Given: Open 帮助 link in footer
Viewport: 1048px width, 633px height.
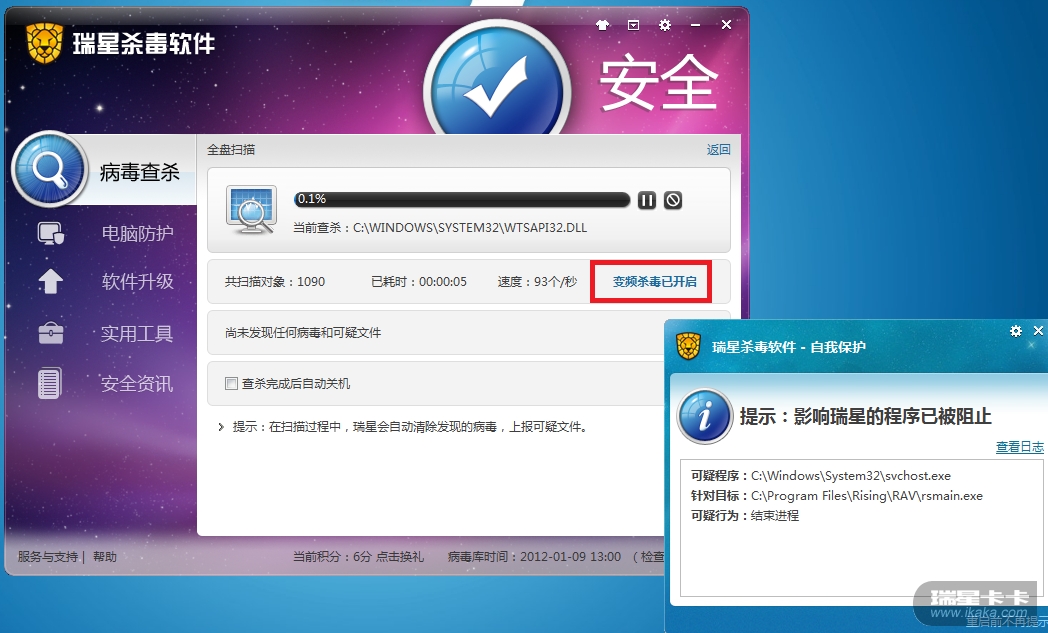Looking at the screenshot, I should 104,556.
